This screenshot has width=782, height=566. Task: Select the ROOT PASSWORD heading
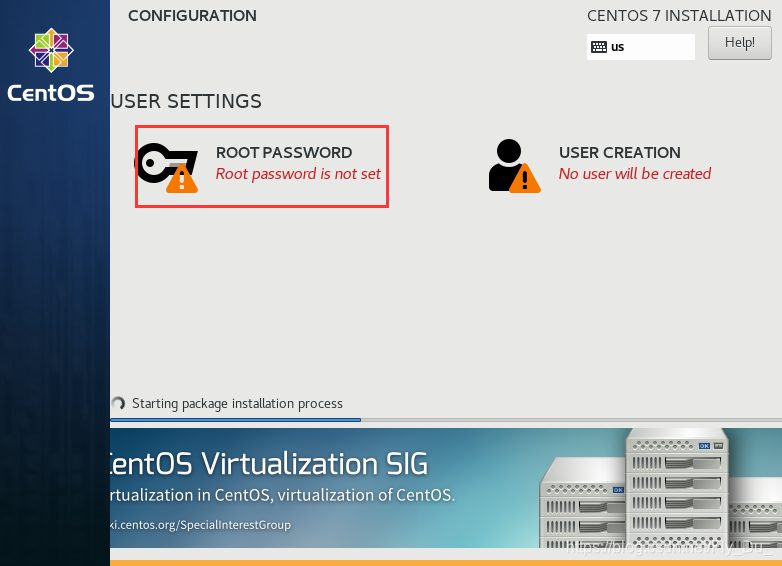pos(284,153)
